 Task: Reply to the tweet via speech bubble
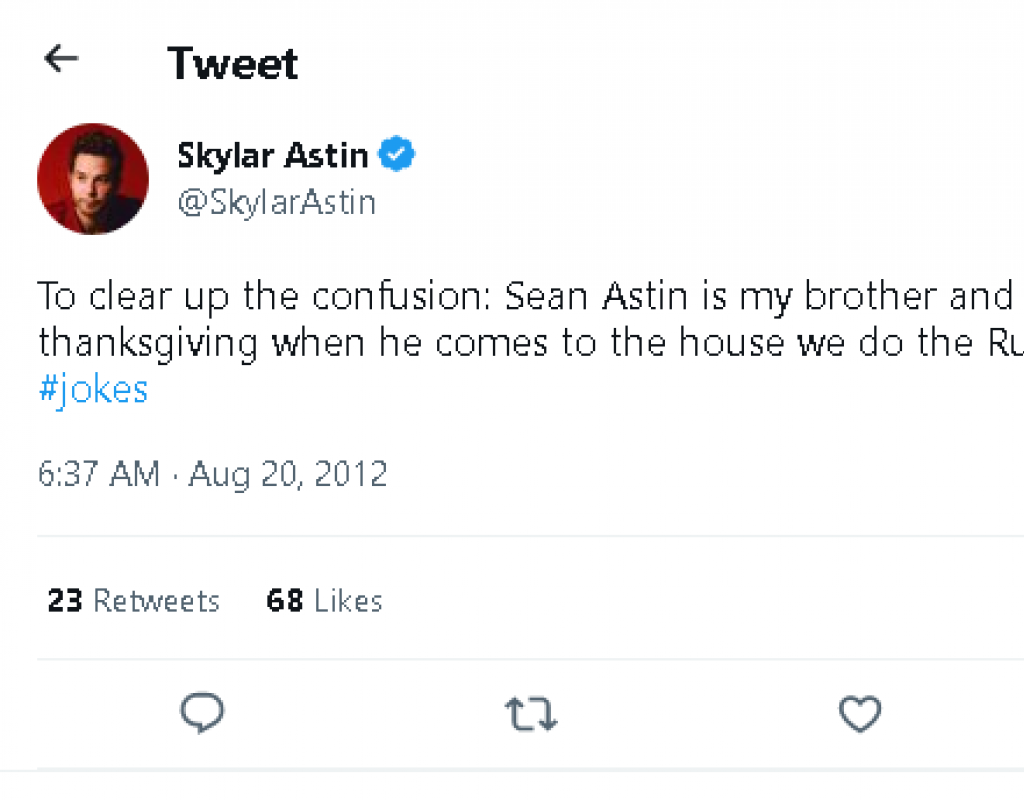tap(202, 714)
